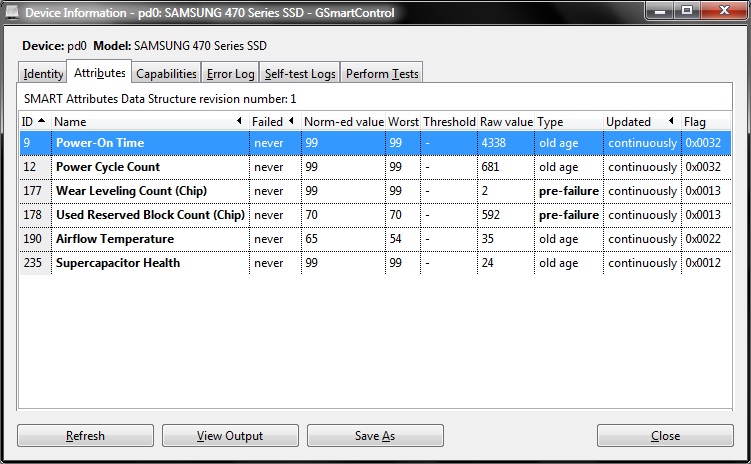Select the Power Cycle Count row
Viewport: 751px width, 464px height.
[376, 167]
